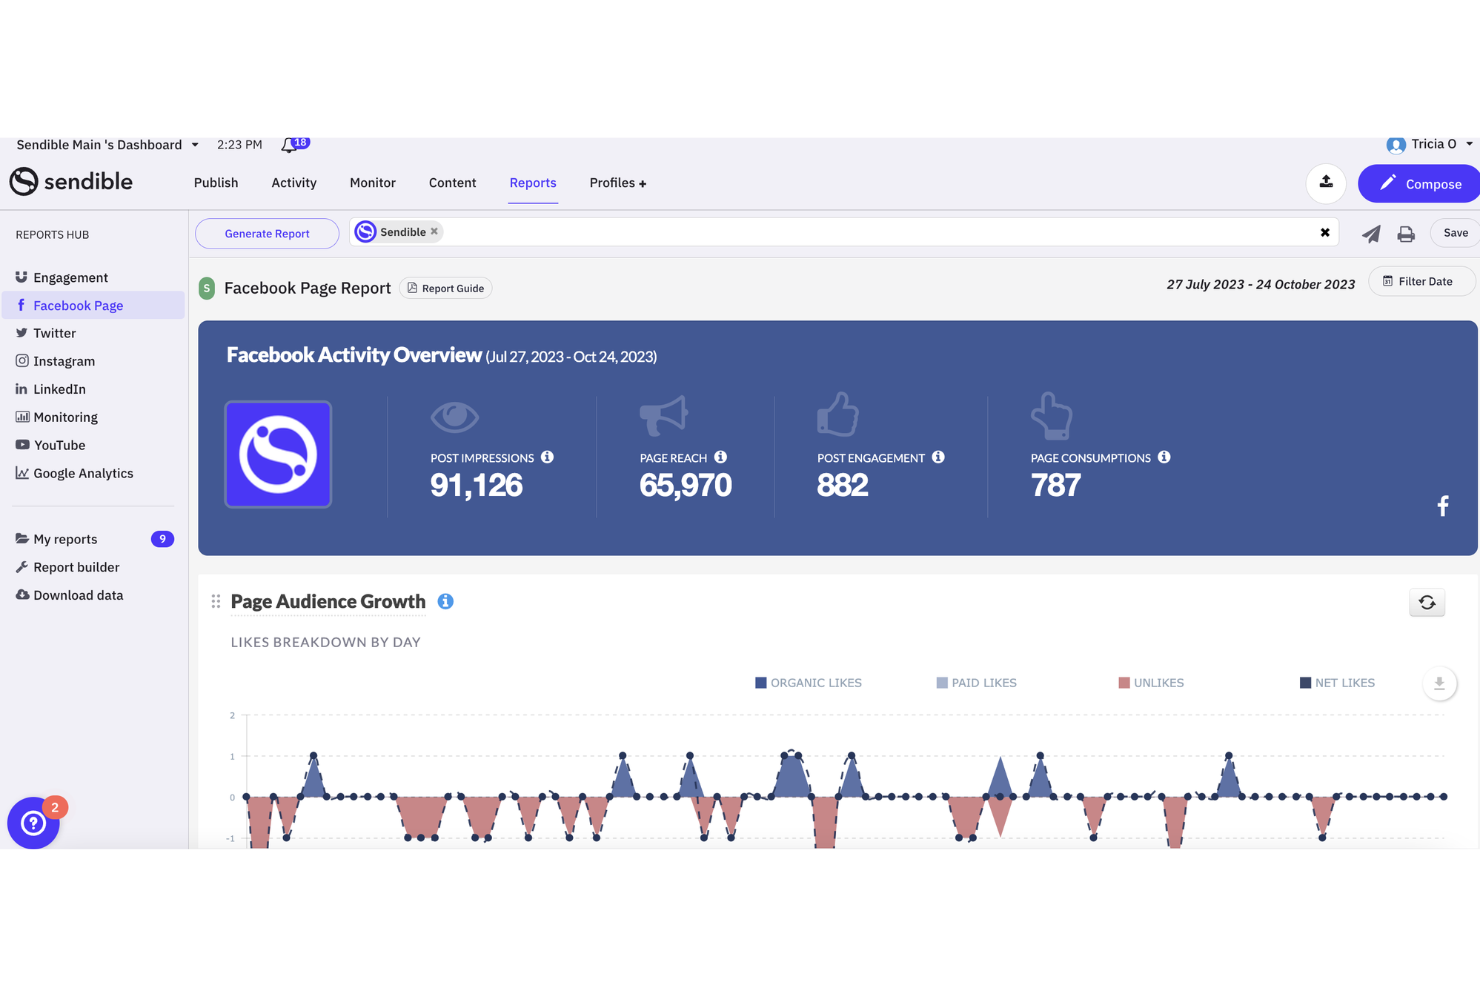
Task: Open Google Analytics reports
Action: (83, 472)
